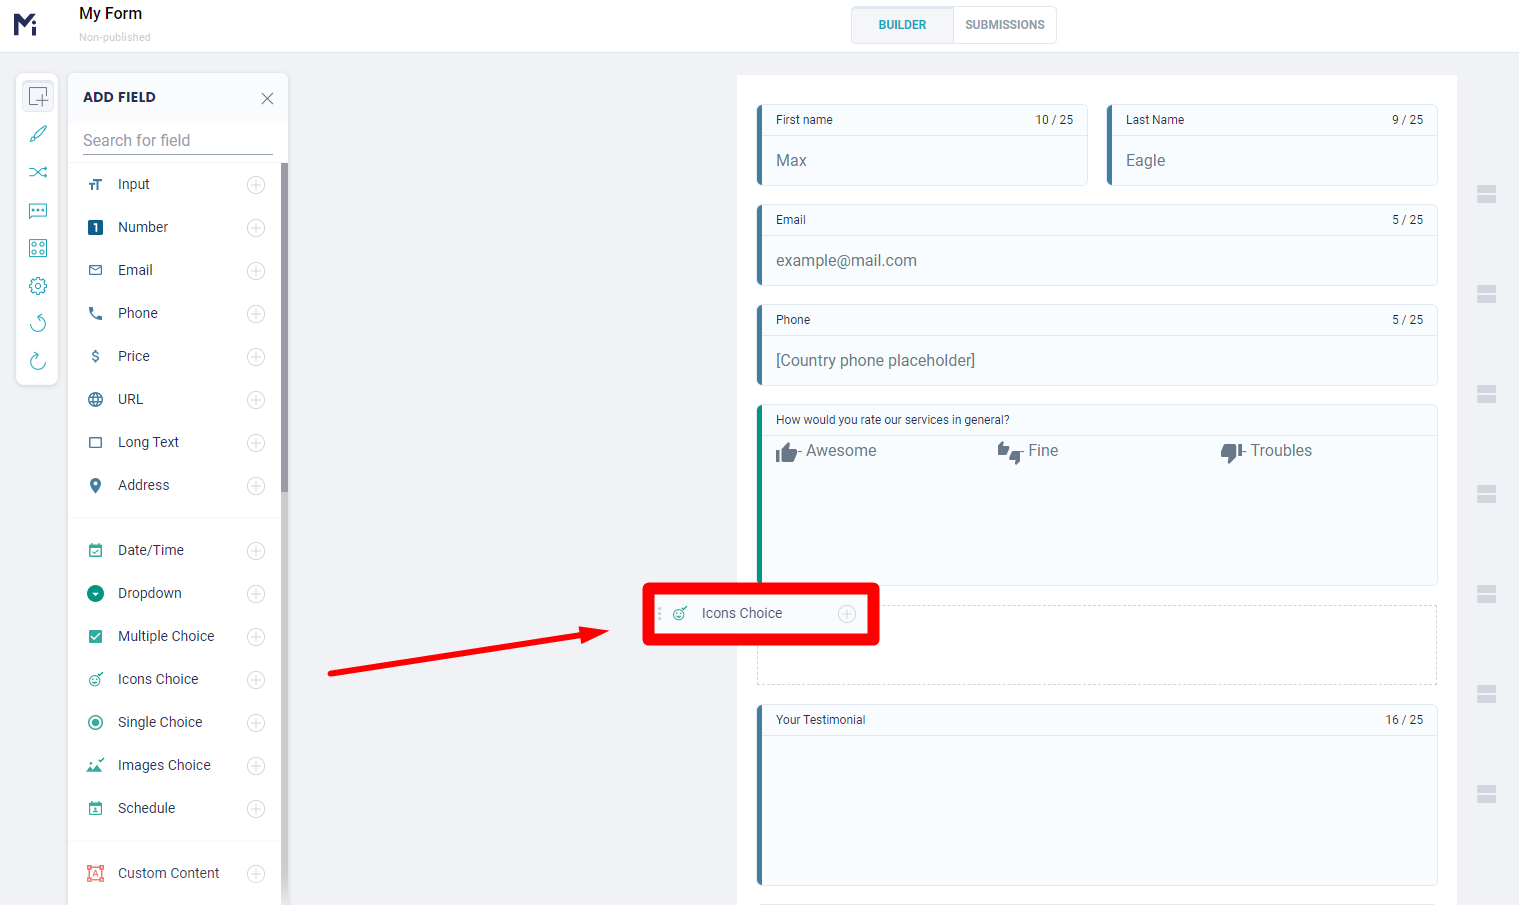
Task: Add a Long Text field with plus icon
Action: [x=256, y=443]
